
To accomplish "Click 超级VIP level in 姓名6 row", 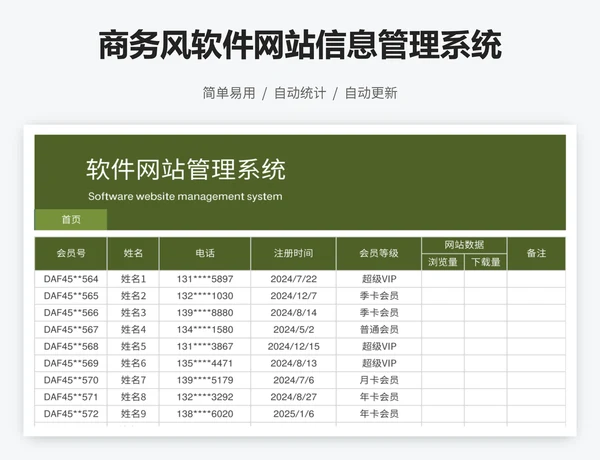I will (x=379, y=363).
